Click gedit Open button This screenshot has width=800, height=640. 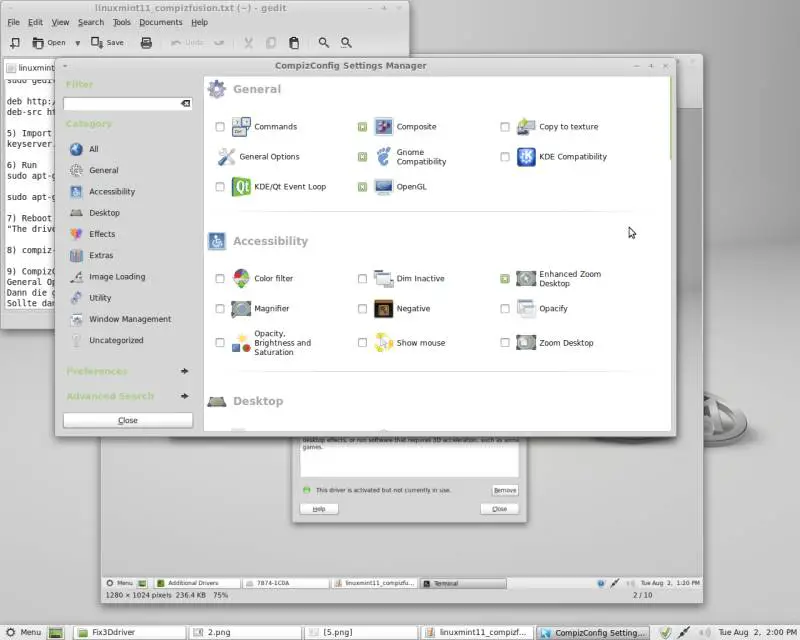[x=49, y=43]
